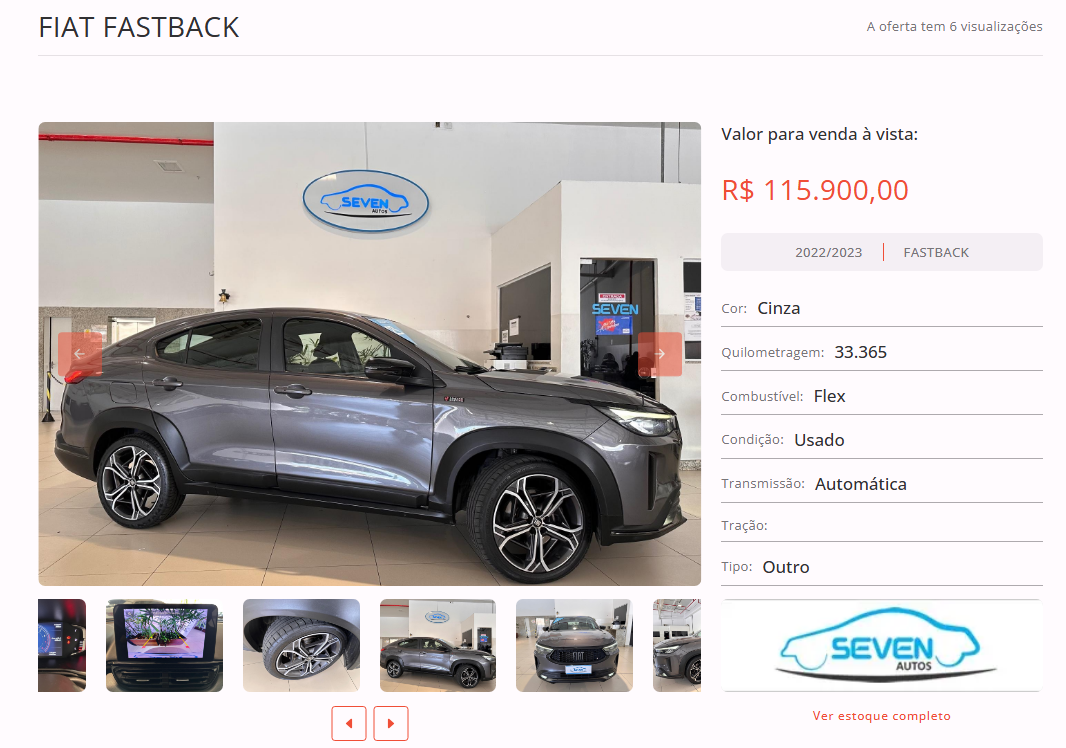
Task: Click the Transmissão Automática row
Action: pos(882,483)
